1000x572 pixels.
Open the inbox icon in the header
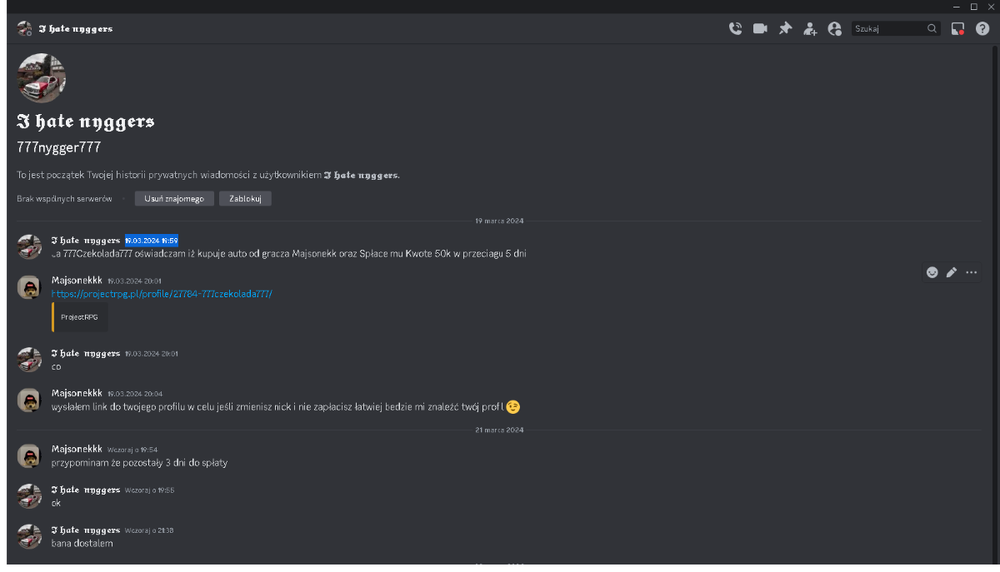(958, 29)
